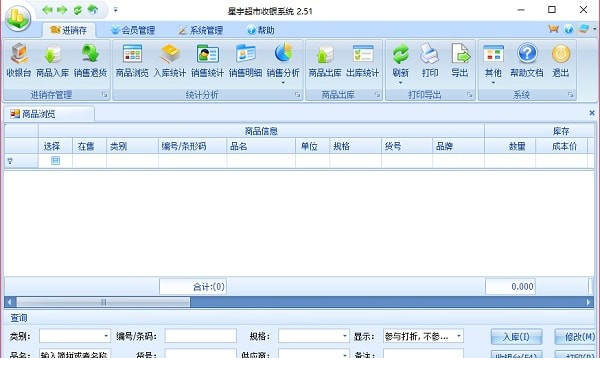
Task: Switch to the 系统管理 ribbon tab
Action: 201,30
